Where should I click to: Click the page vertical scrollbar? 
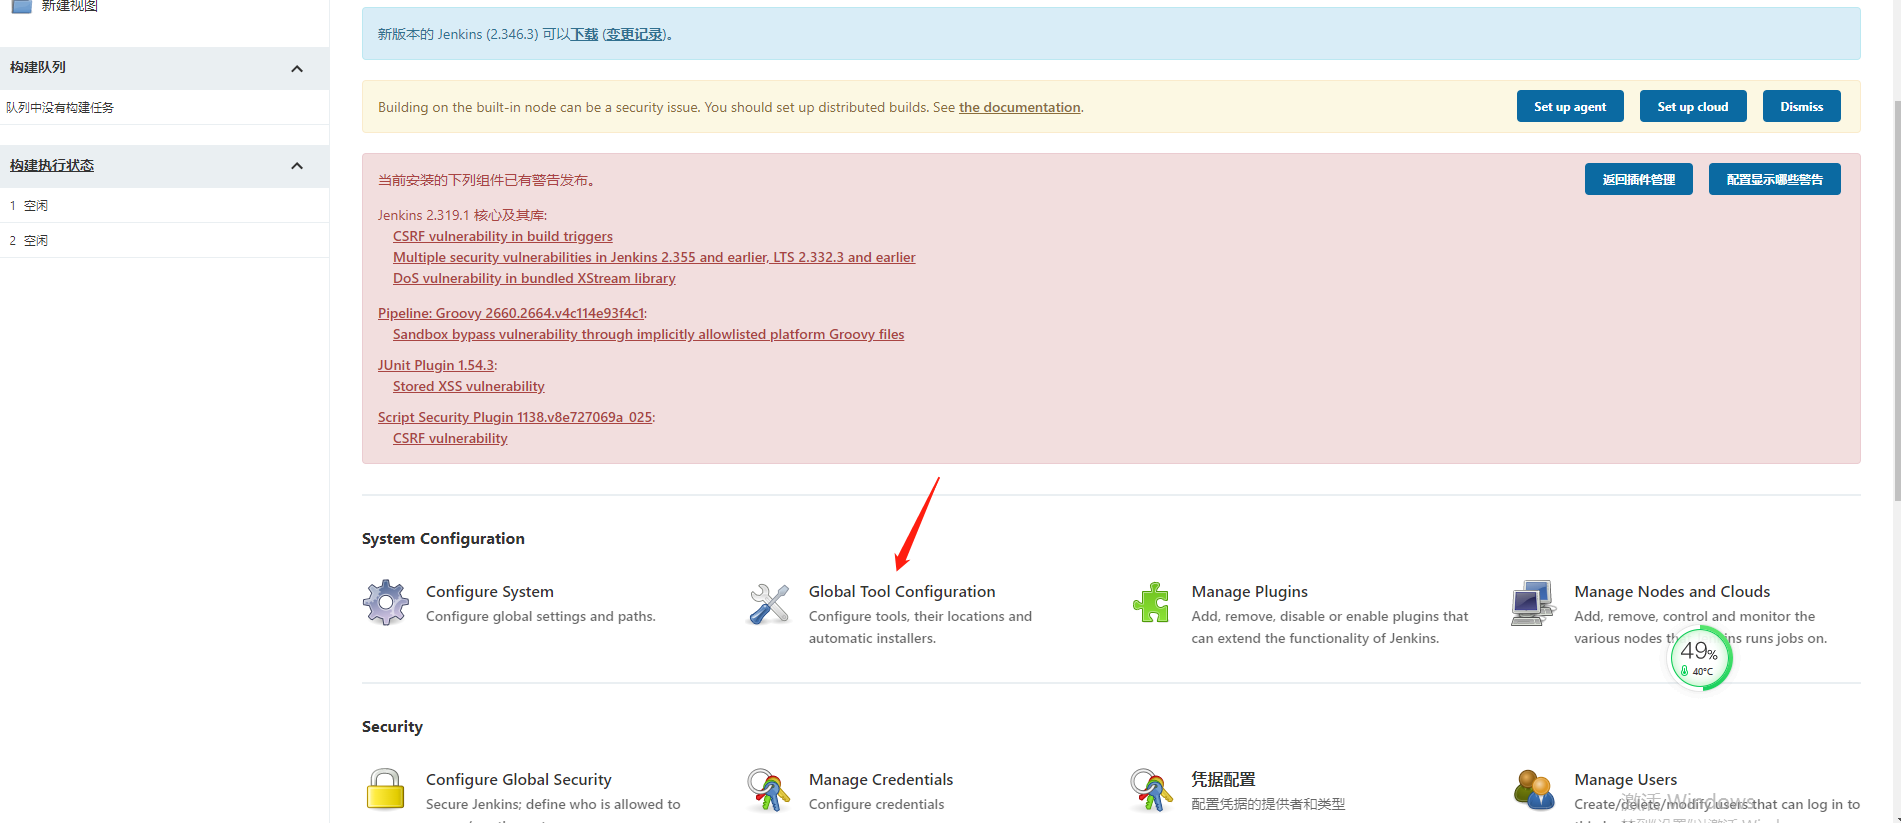tap(1896, 300)
